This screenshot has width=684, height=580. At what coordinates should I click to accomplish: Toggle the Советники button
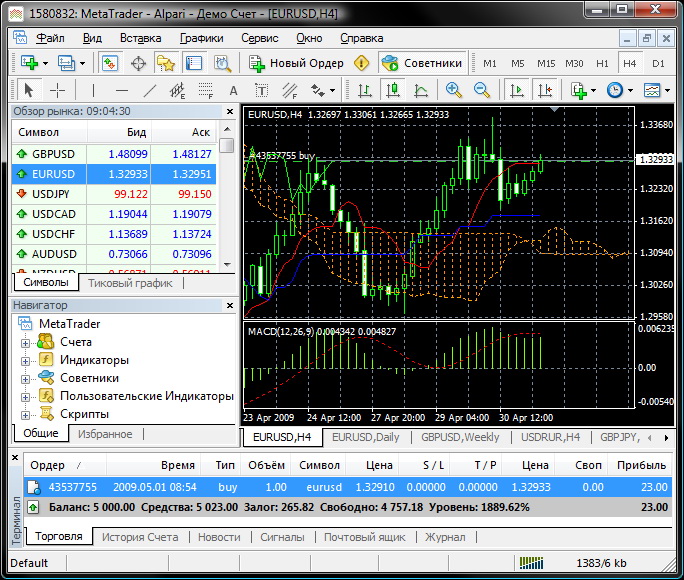click(422, 63)
